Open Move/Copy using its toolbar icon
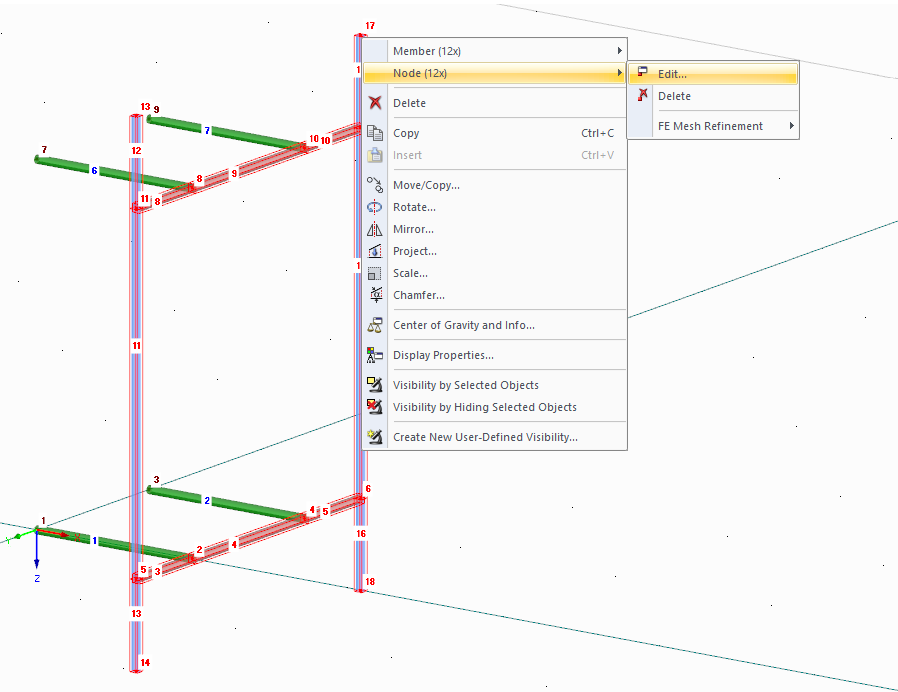The height and width of the screenshot is (692, 898). tap(374, 184)
